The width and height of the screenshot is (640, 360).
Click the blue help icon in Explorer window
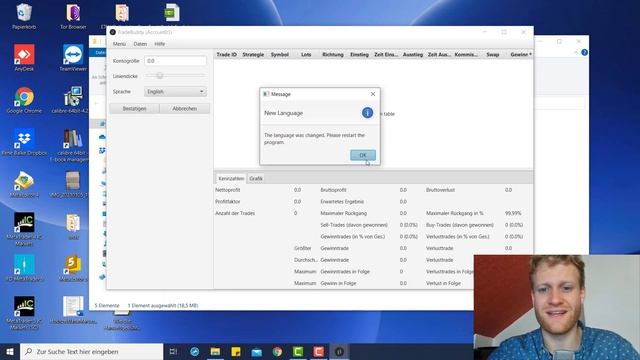[x=584, y=52]
